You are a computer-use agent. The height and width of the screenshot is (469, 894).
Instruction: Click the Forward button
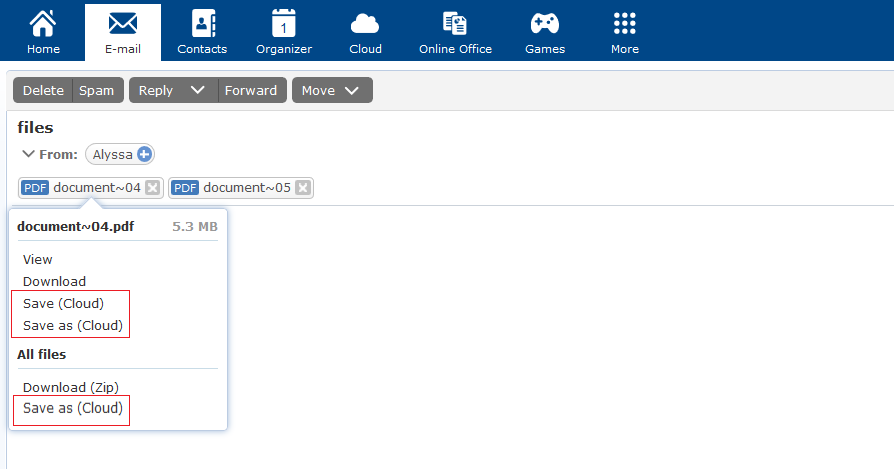point(251,90)
